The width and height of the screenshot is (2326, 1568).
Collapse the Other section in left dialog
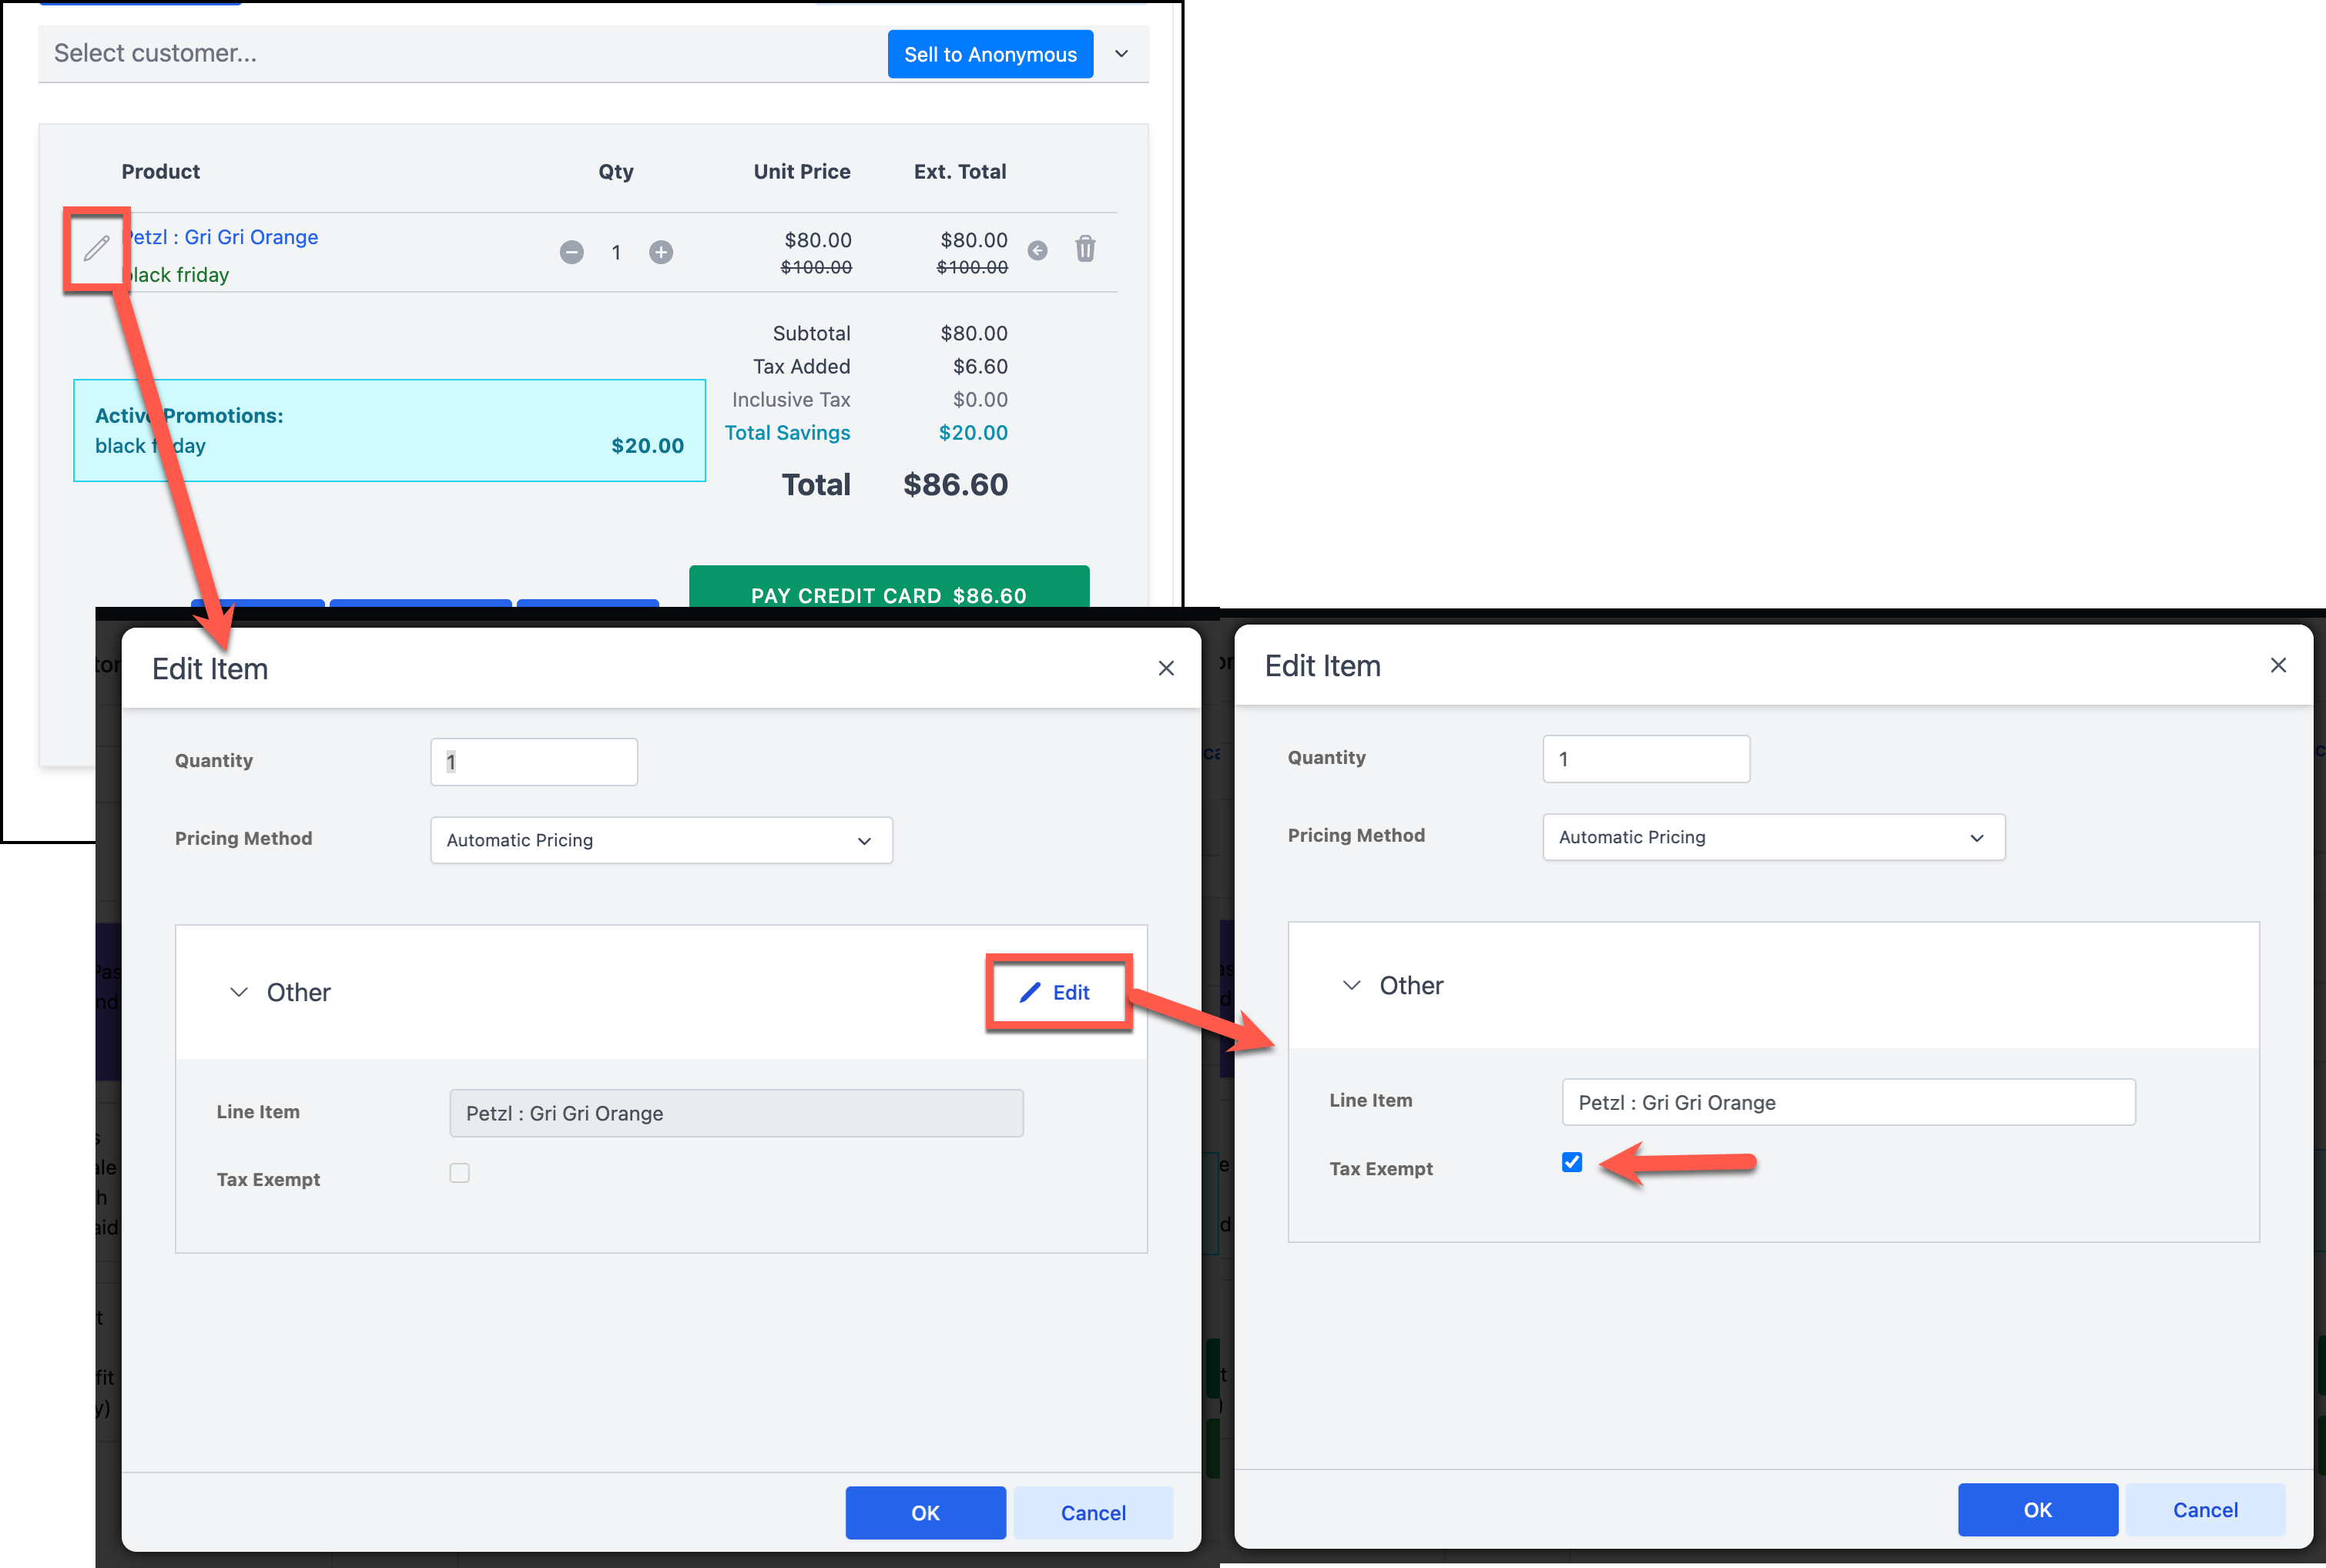point(239,992)
